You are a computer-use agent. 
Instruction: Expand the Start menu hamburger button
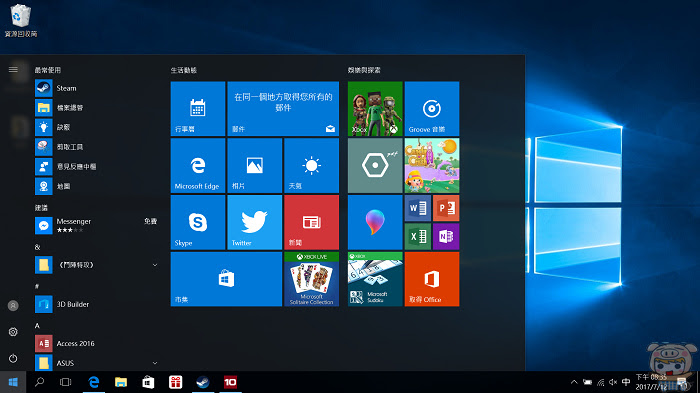pyautogui.click(x=13, y=69)
